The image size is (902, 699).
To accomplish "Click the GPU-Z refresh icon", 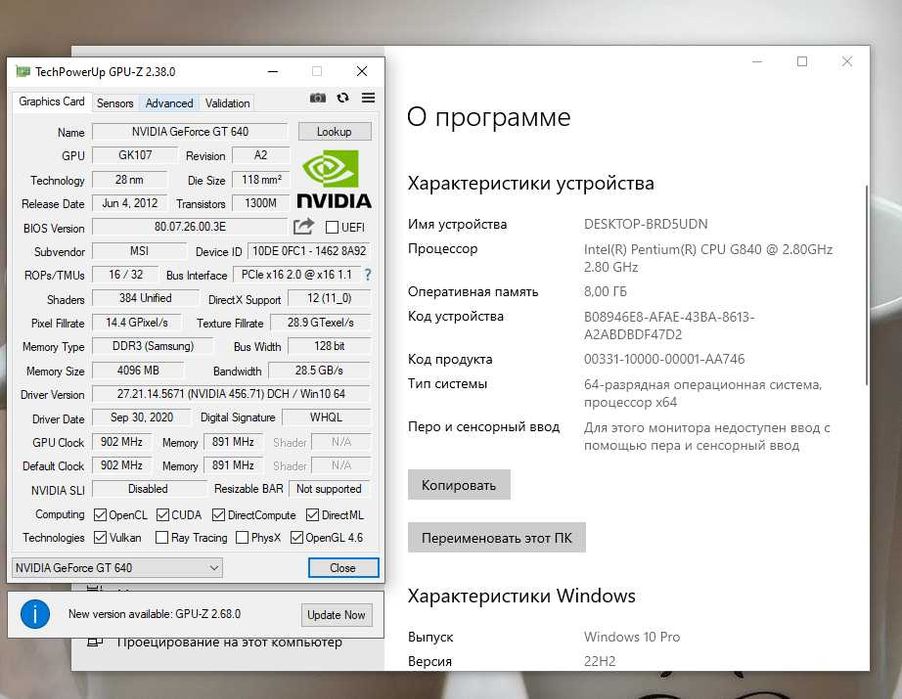I will tap(343, 98).
